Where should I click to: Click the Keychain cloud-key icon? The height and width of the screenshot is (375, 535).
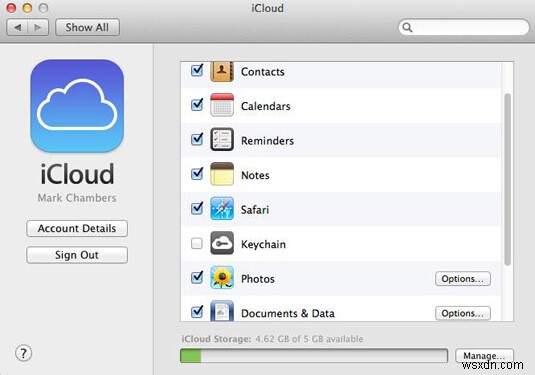222,243
